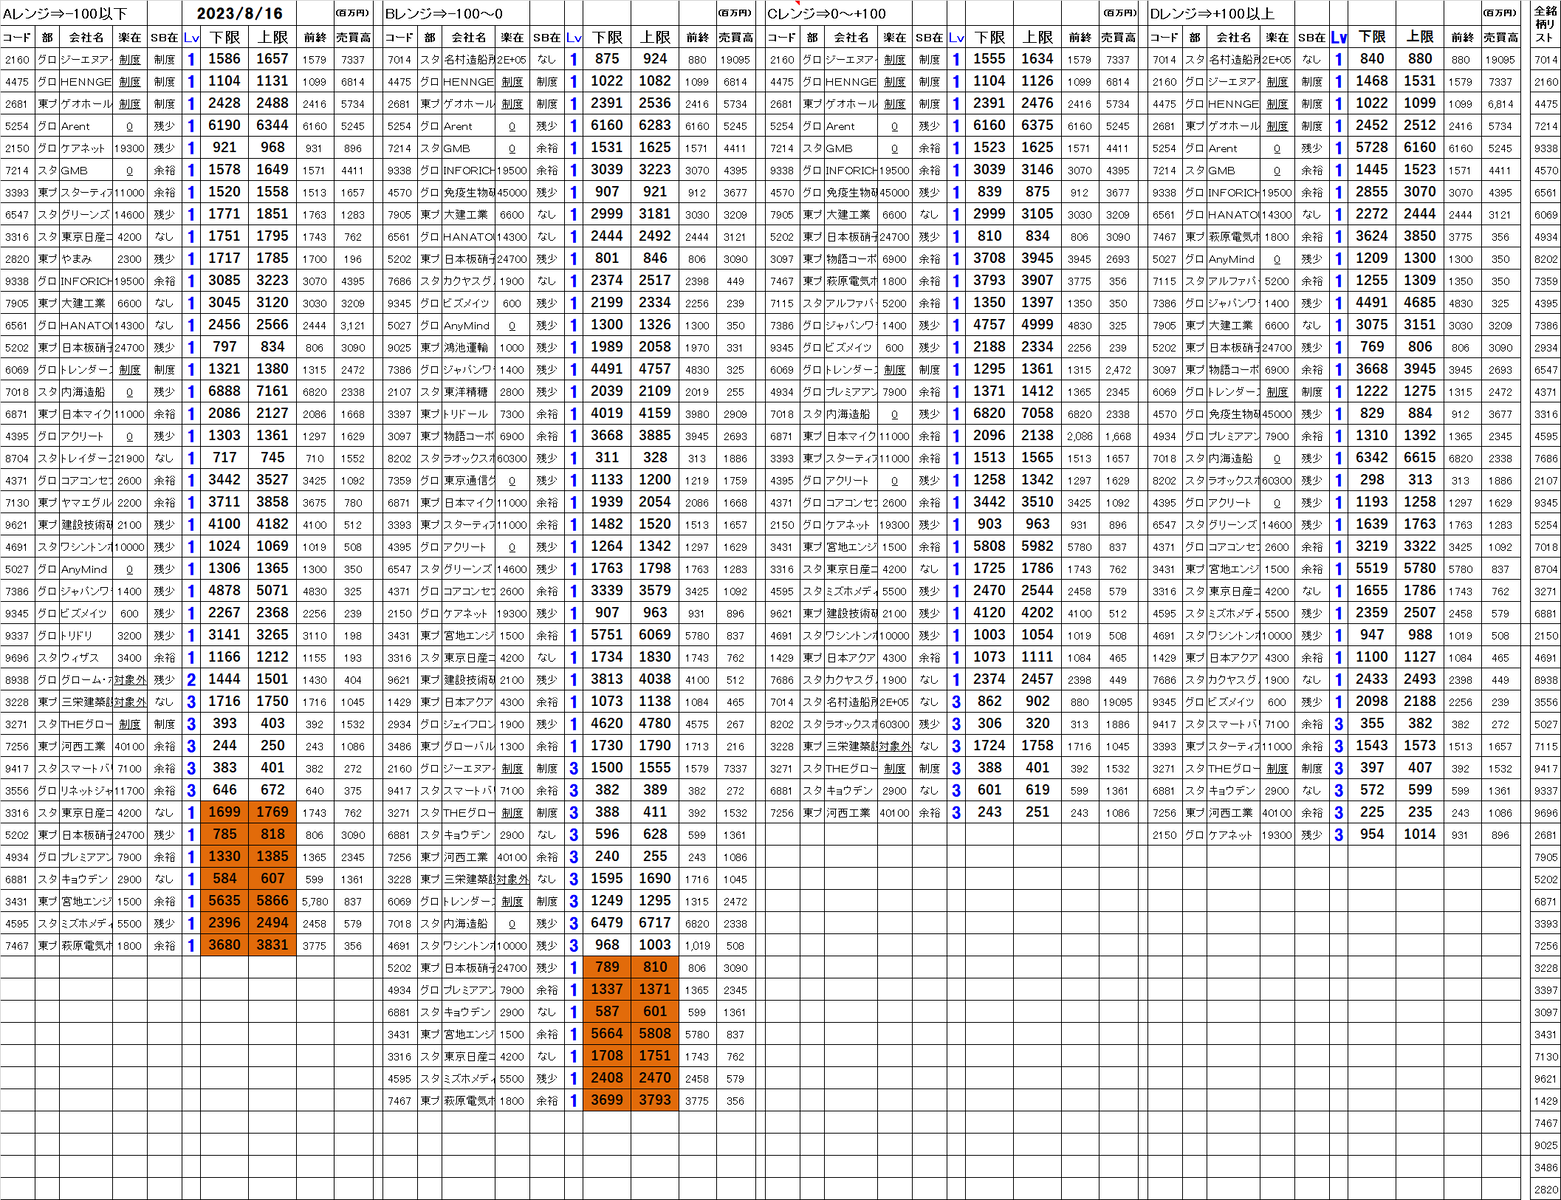The image size is (1561, 1200).
Task: Select the bold cell 6344
Action: pyautogui.click(x=273, y=125)
